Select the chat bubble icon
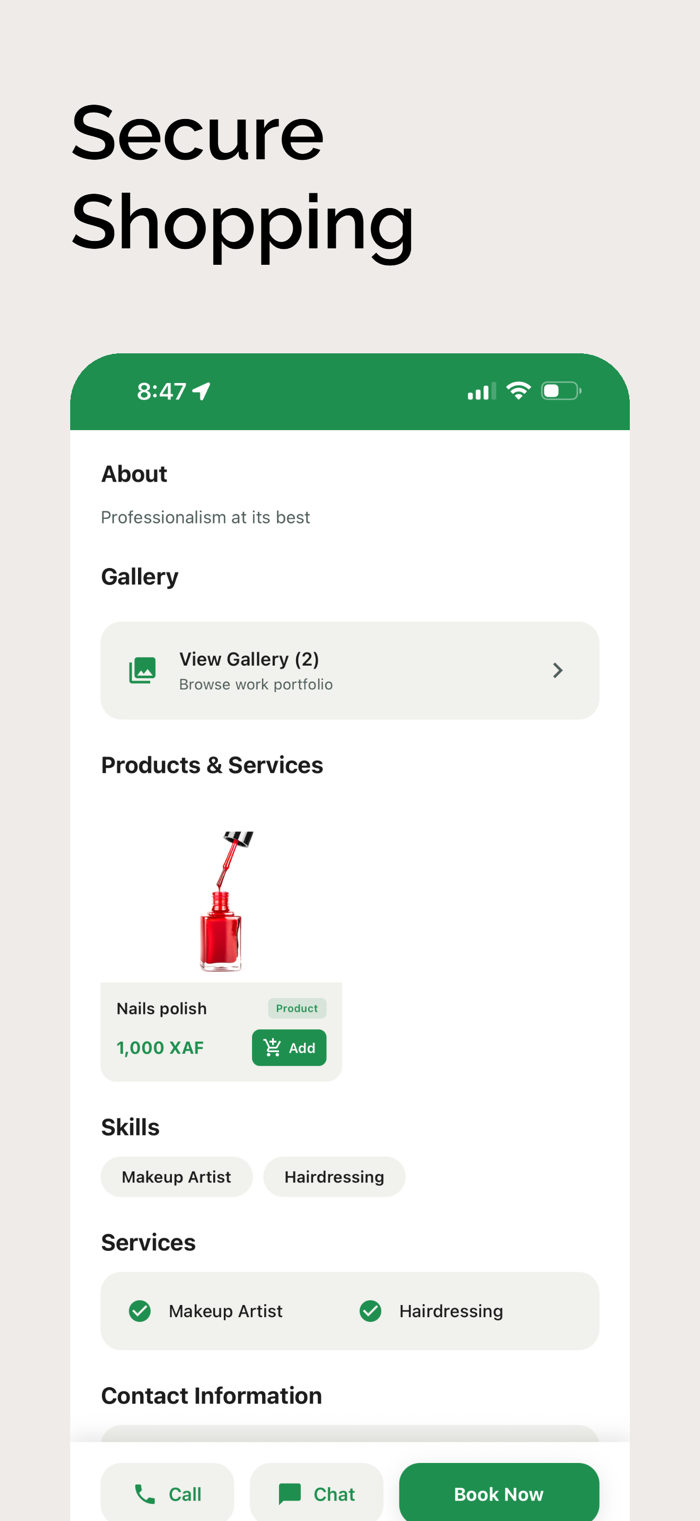Viewport: 700px width, 1521px height. (290, 1494)
